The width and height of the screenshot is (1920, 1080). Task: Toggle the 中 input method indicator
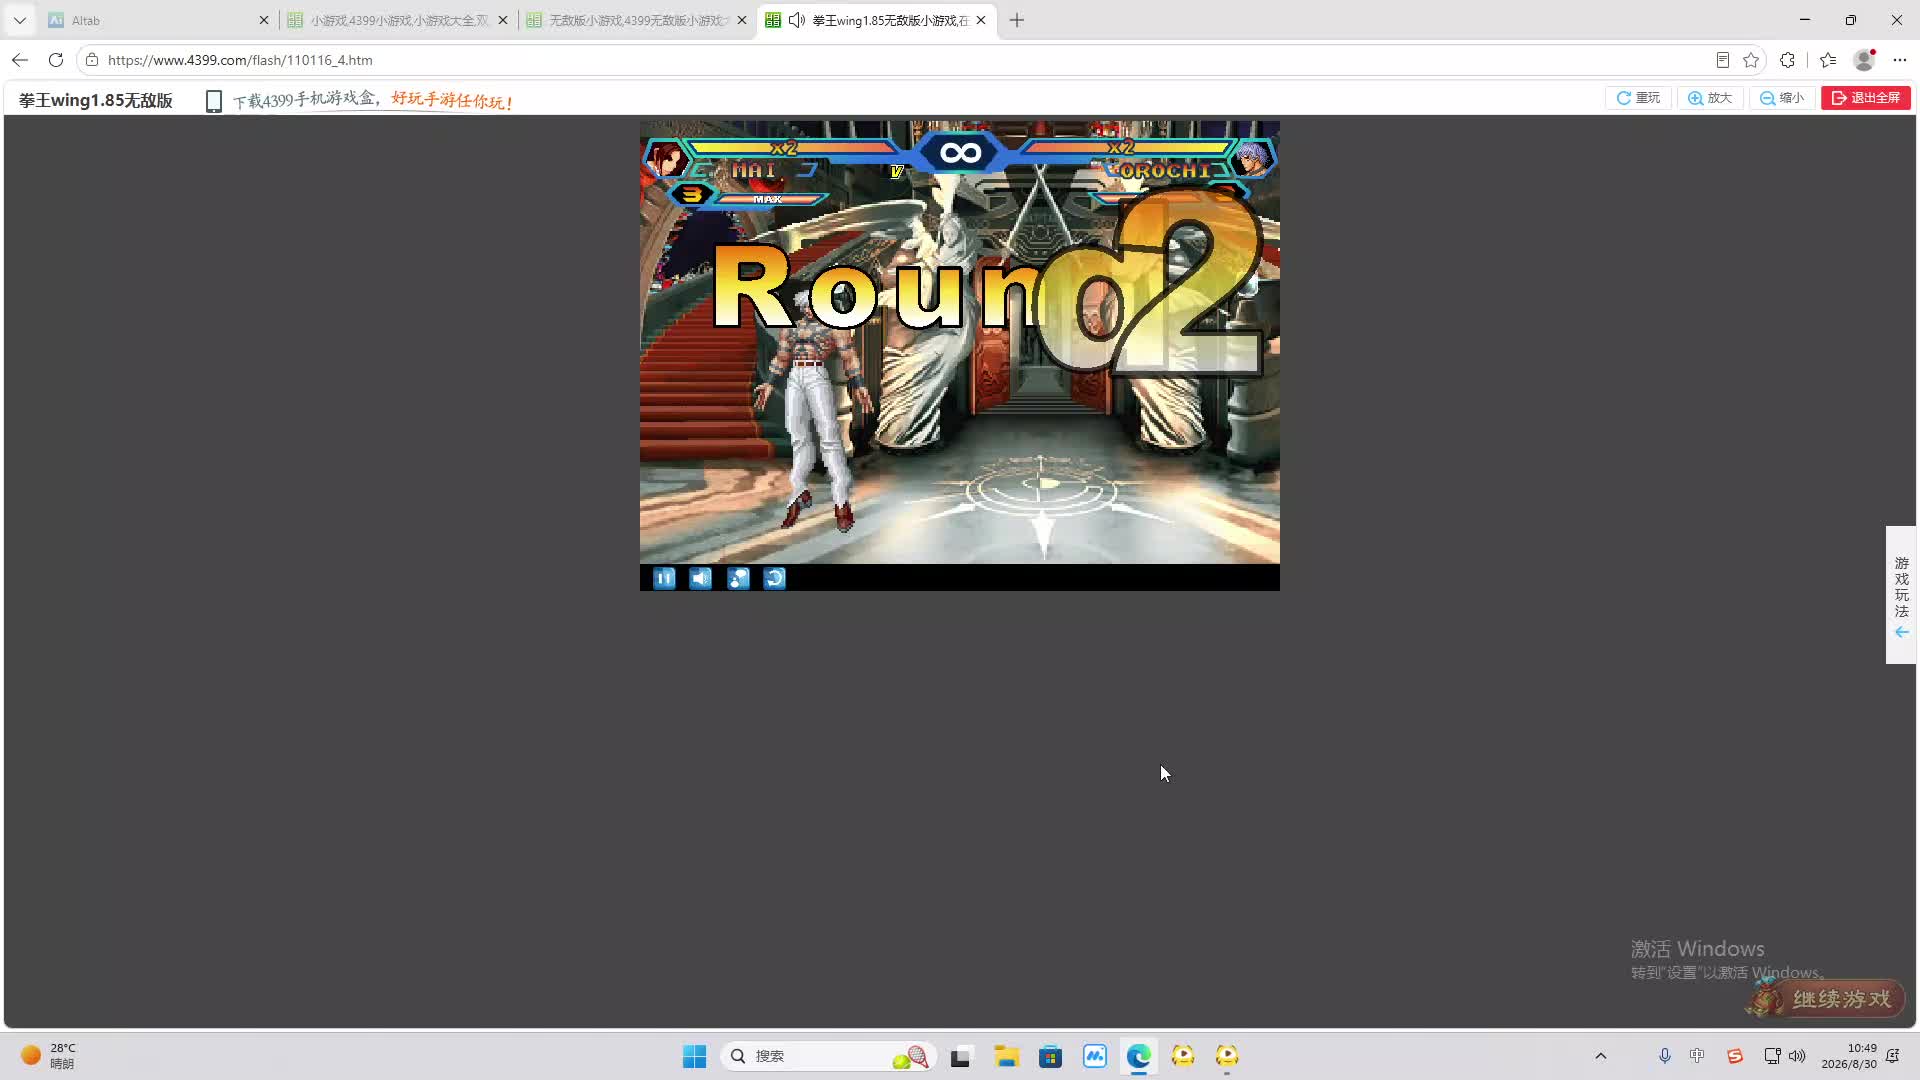point(1697,1056)
